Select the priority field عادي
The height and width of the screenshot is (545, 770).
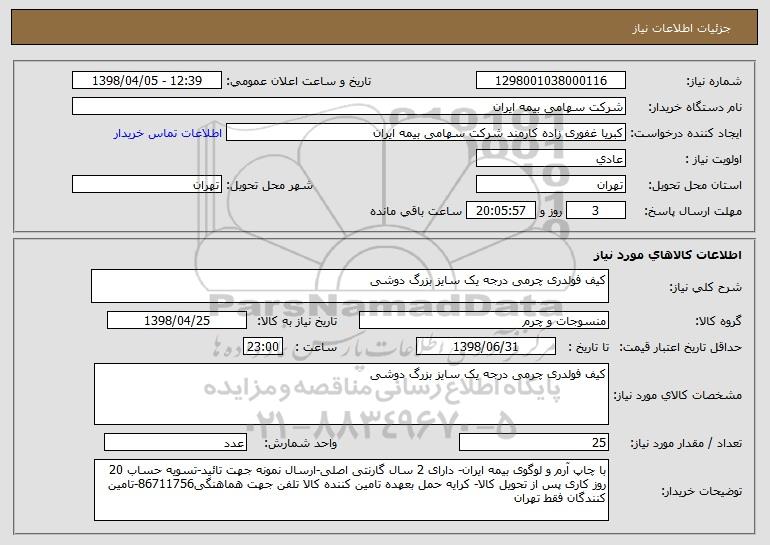click(550, 159)
